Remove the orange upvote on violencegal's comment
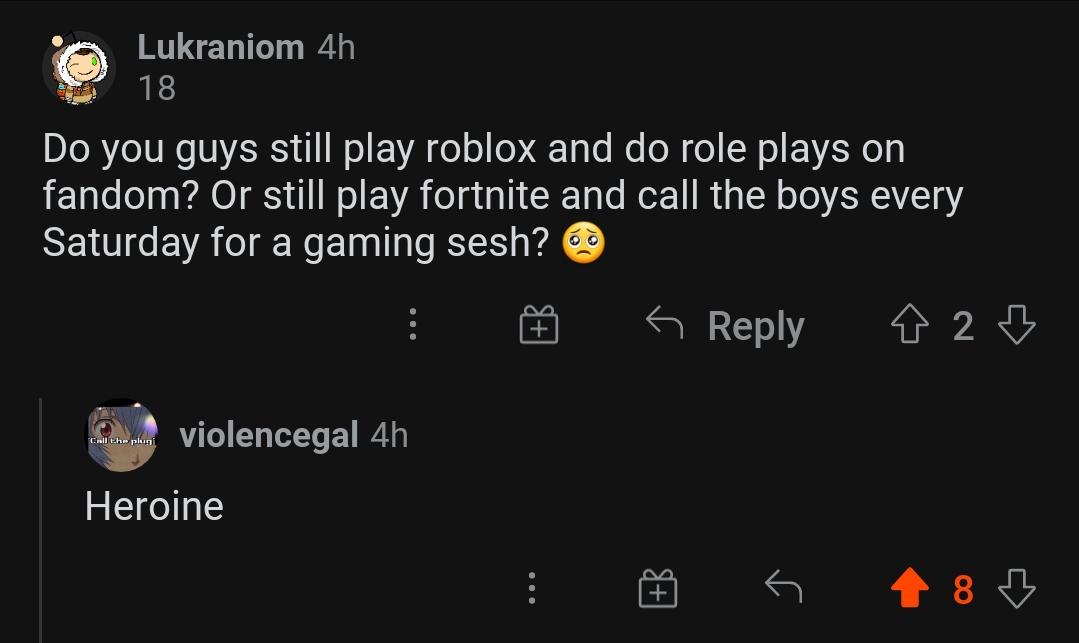The height and width of the screenshot is (643, 1079). click(909, 589)
